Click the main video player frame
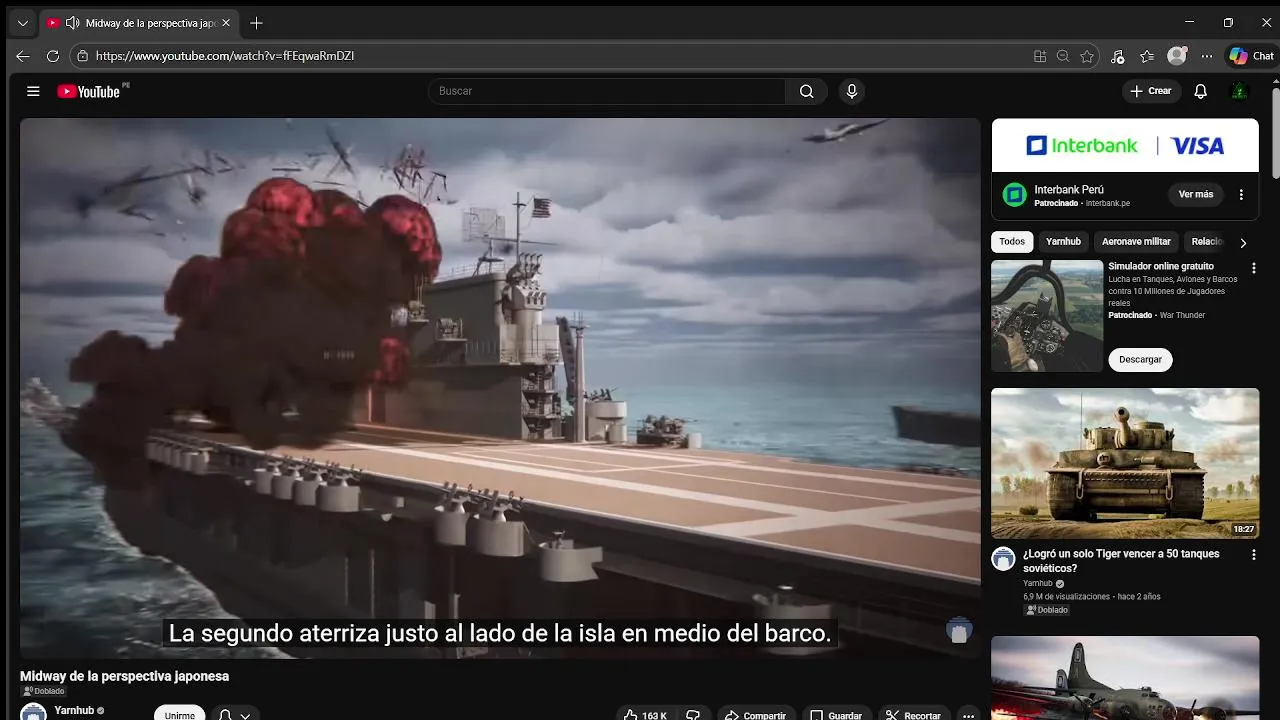The image size is (1280, 720). coord(500,388)
